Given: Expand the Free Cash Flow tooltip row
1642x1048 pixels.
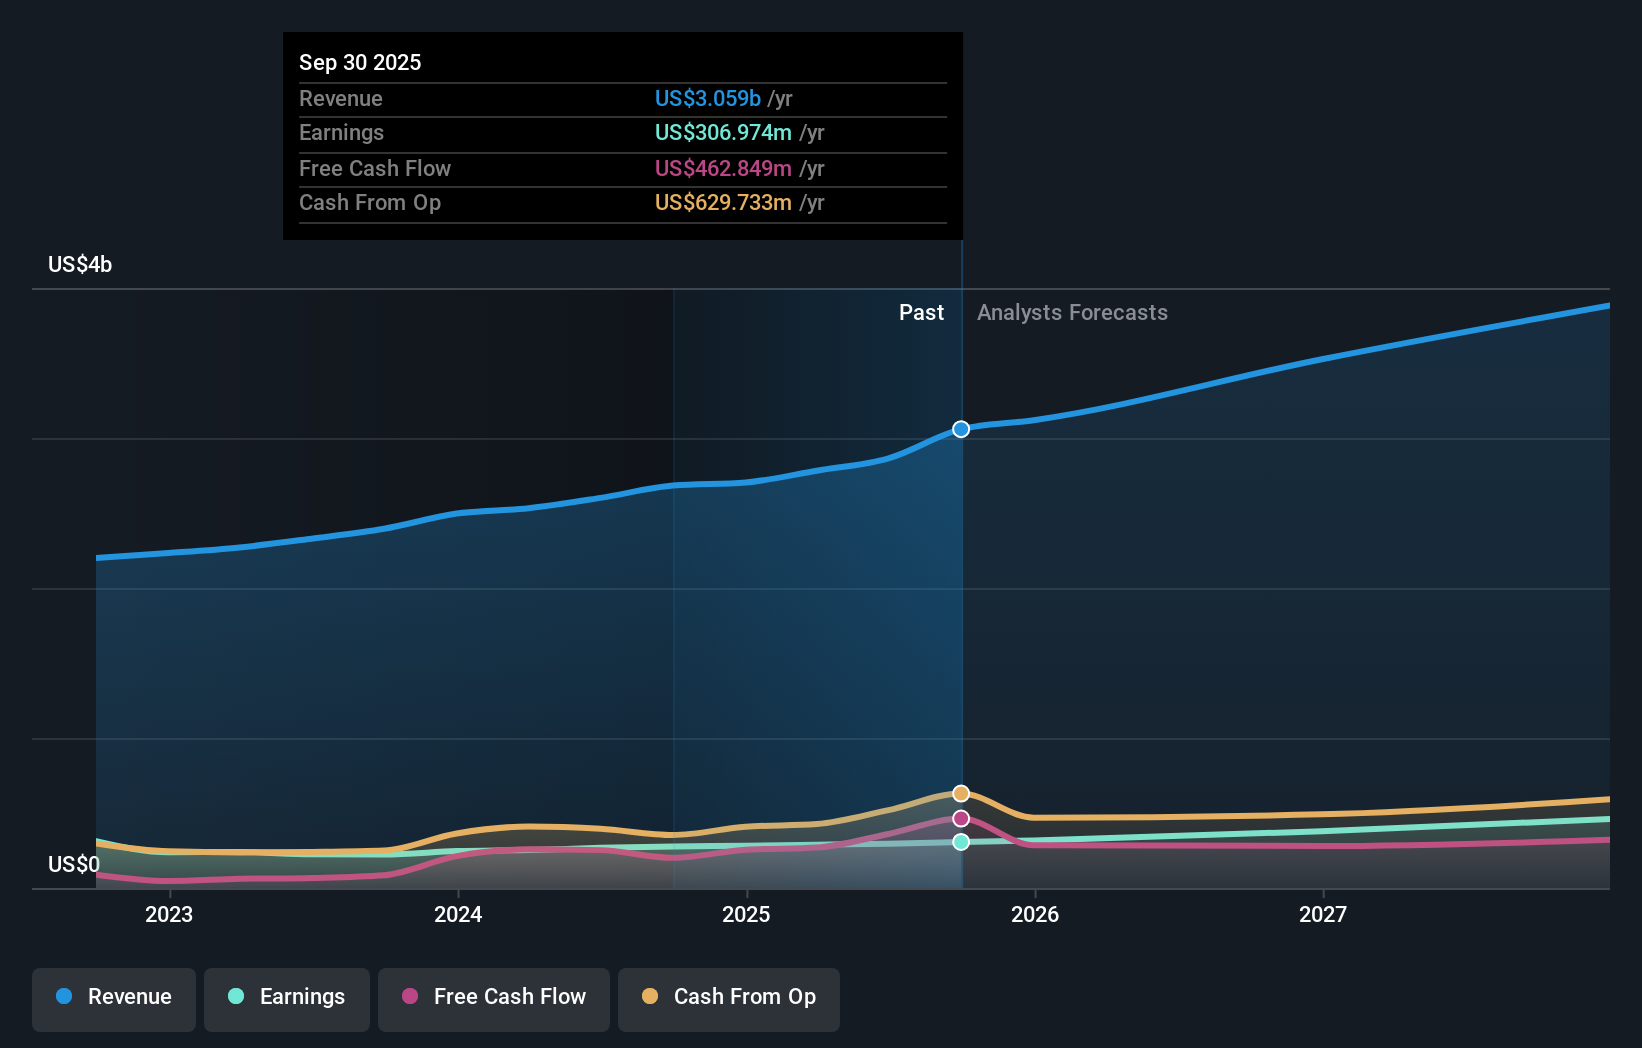Looking at the screenshot, I should (x=622, y=168).
